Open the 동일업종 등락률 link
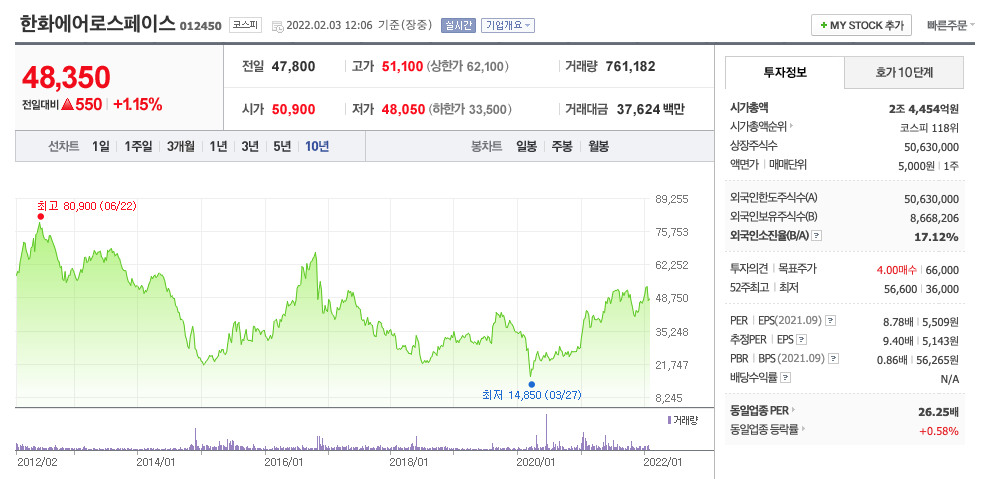992x479 pixels. [764, 429]
